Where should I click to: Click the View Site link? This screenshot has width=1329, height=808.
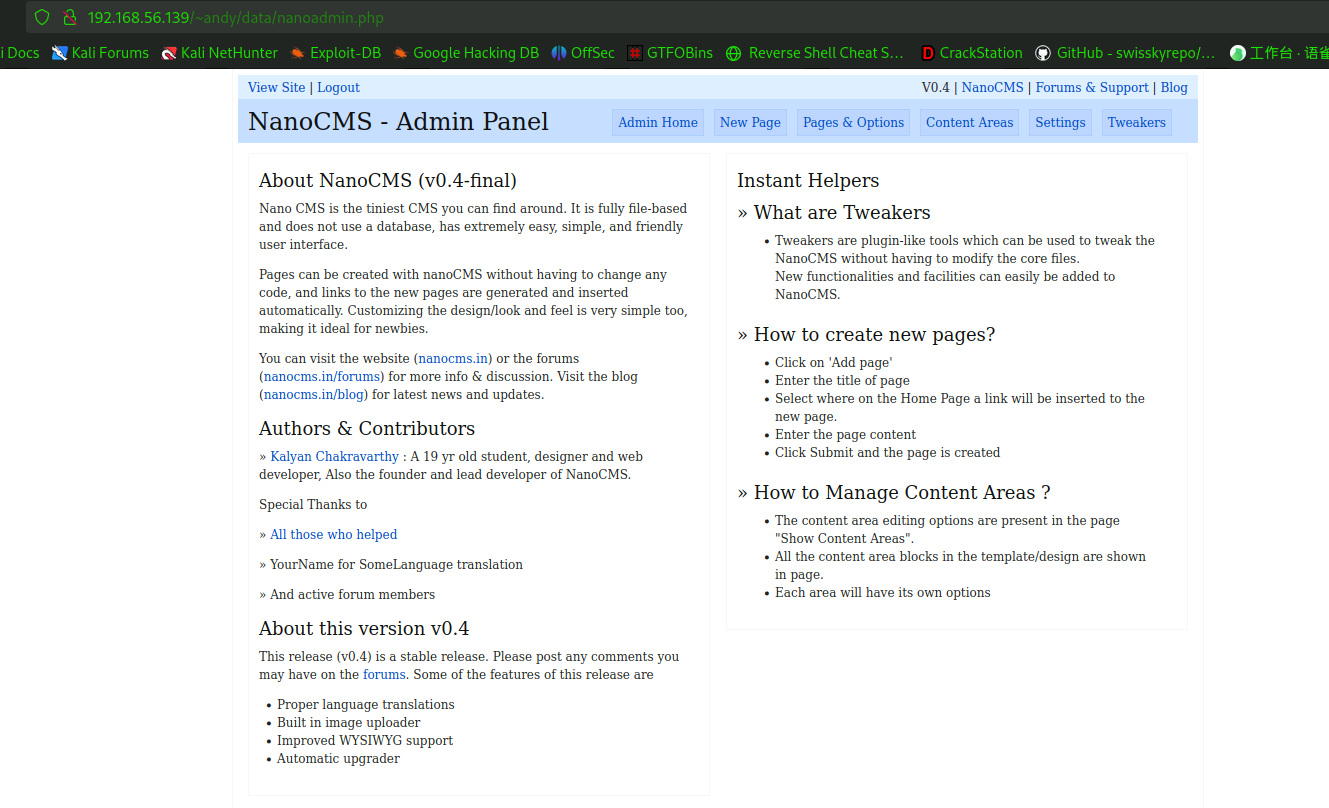(277, 87)
